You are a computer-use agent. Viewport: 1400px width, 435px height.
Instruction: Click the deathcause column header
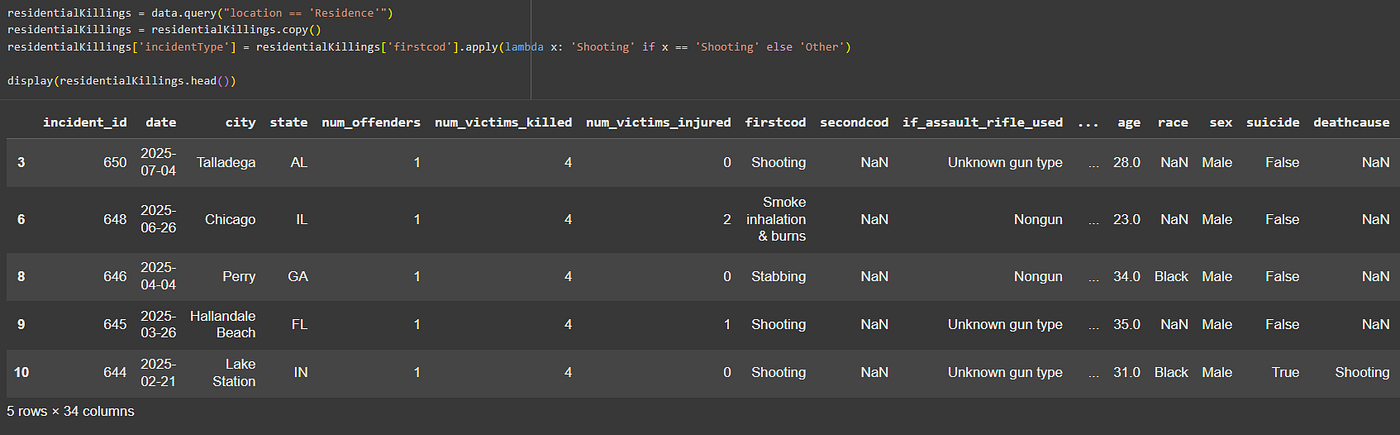coord(1351,122)
